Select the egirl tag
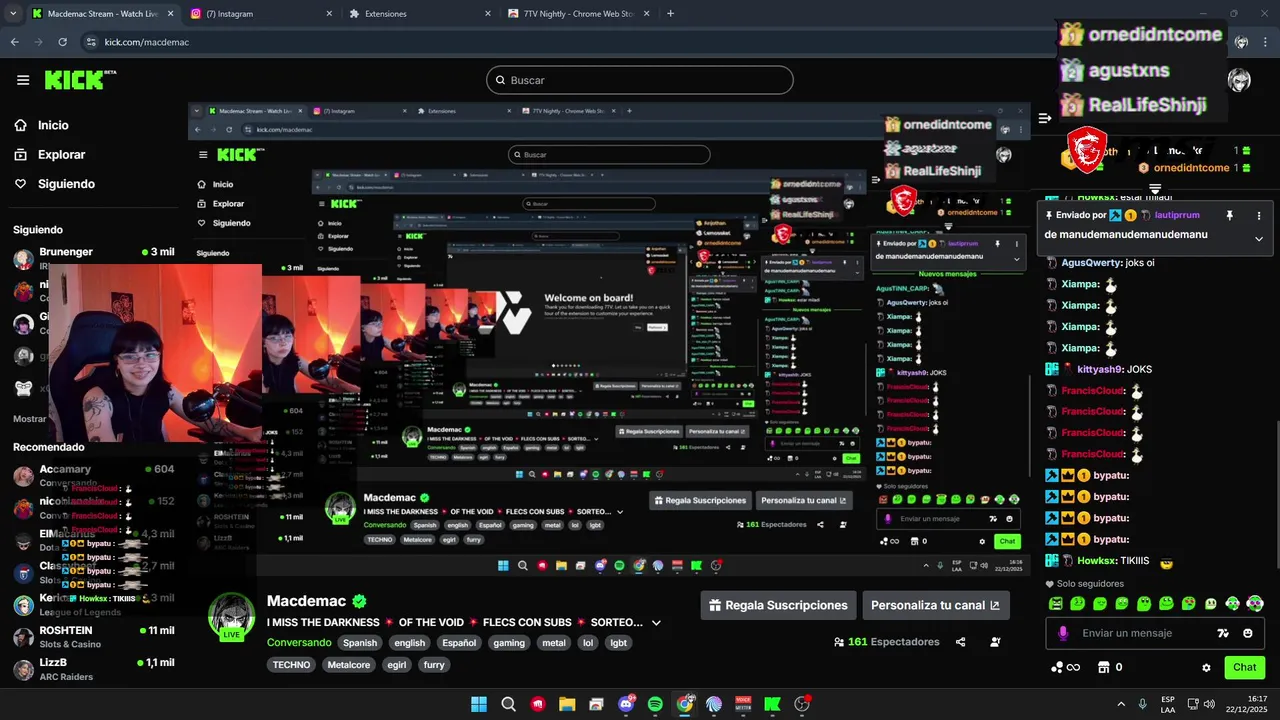 tap(397, 665)
